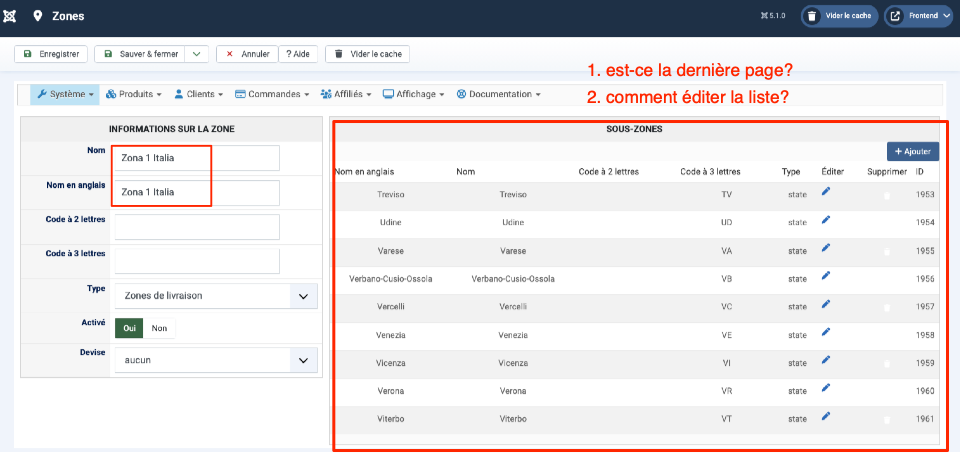Focus the Code à 3 lettres input
960x453 pixels.
(197, 261)
